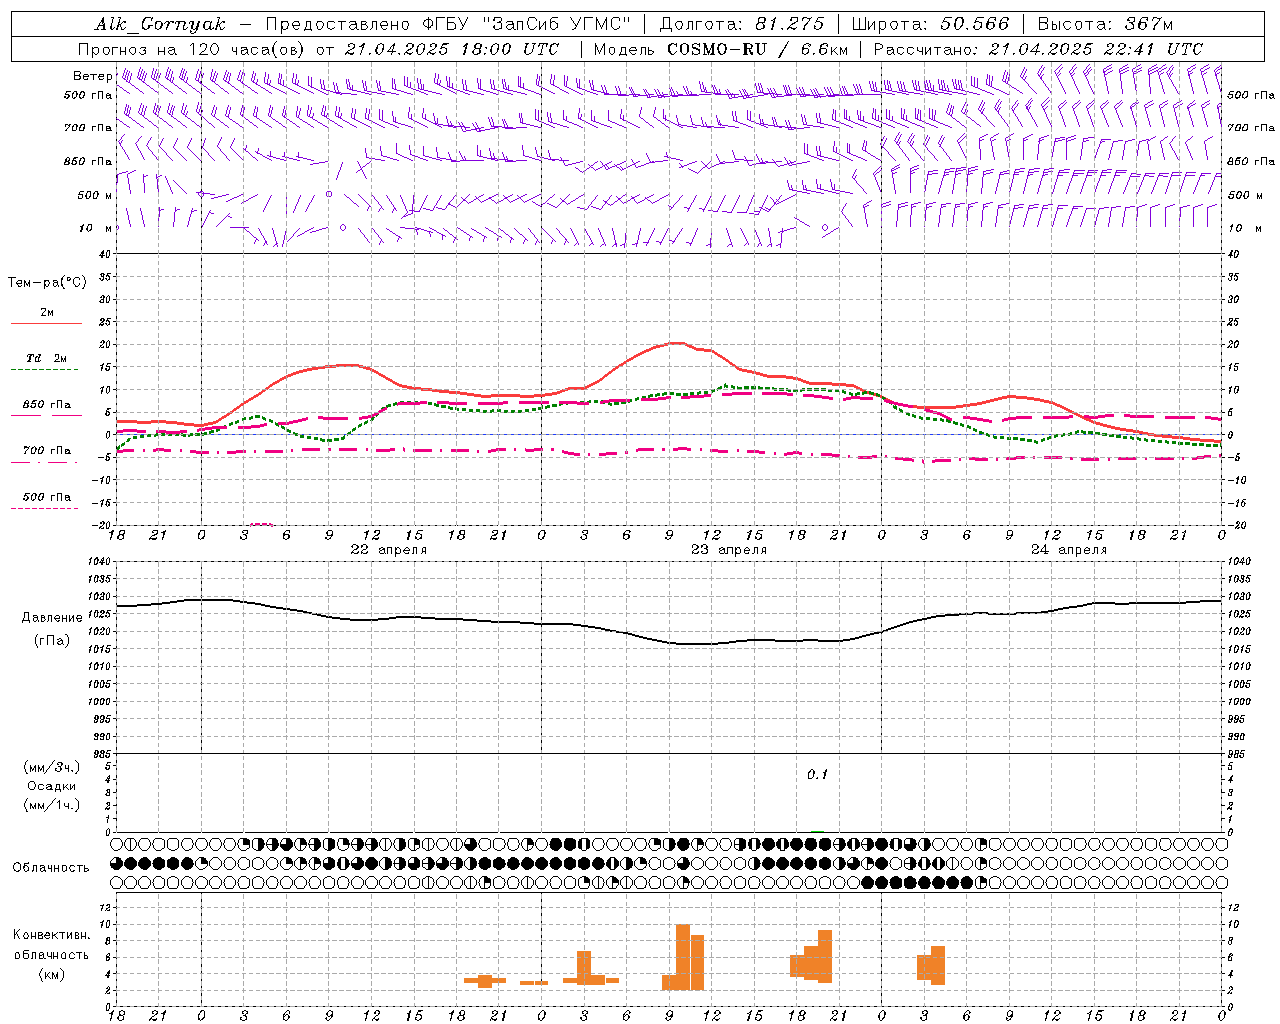Click the '24 апреля' date label

[1069, 550]
